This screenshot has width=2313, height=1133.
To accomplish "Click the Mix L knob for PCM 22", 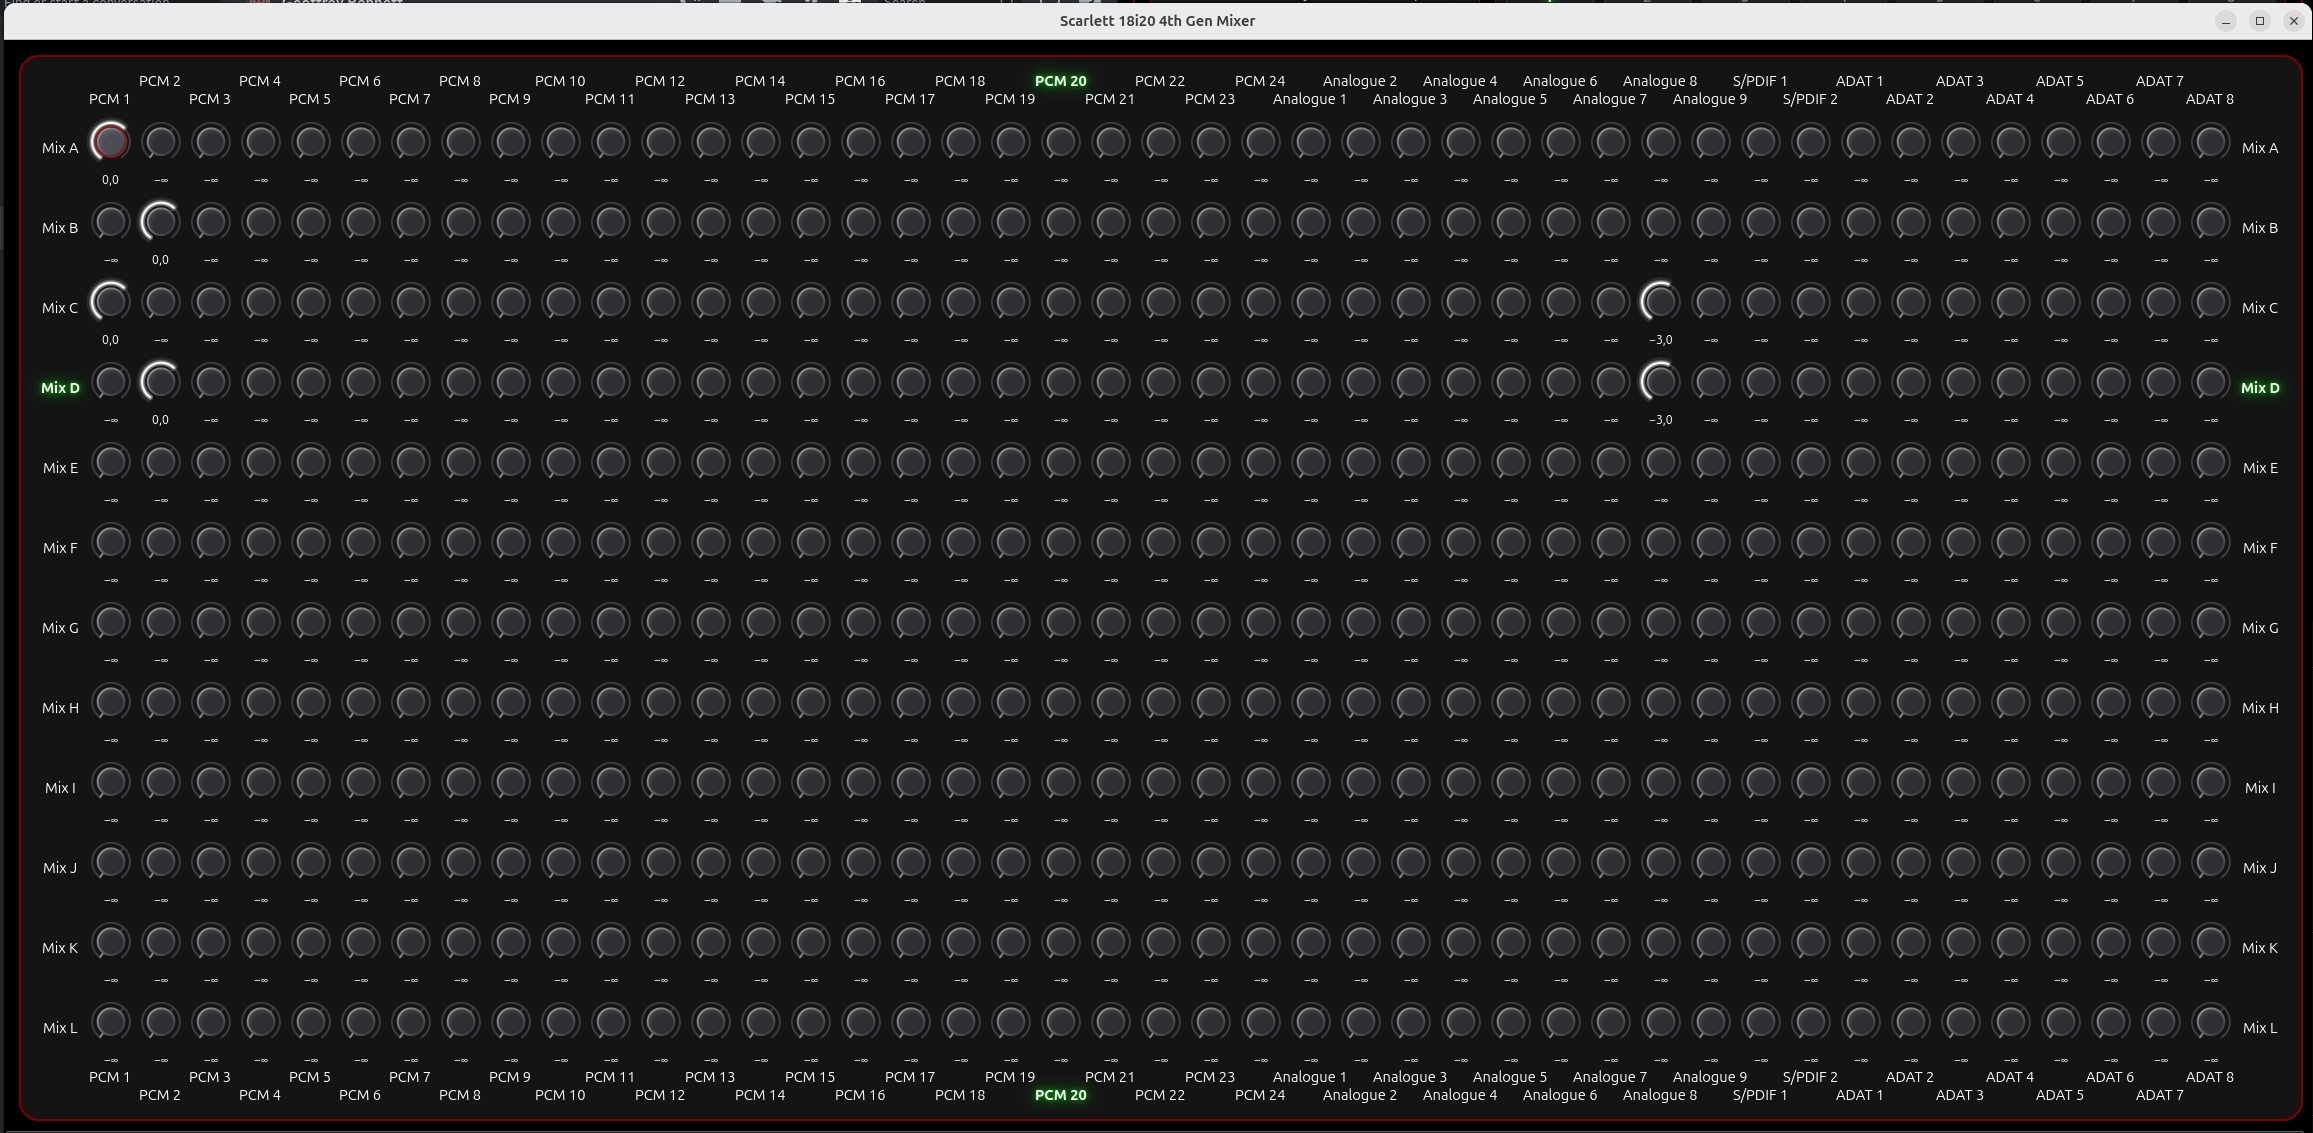I will [1160, 1022].
